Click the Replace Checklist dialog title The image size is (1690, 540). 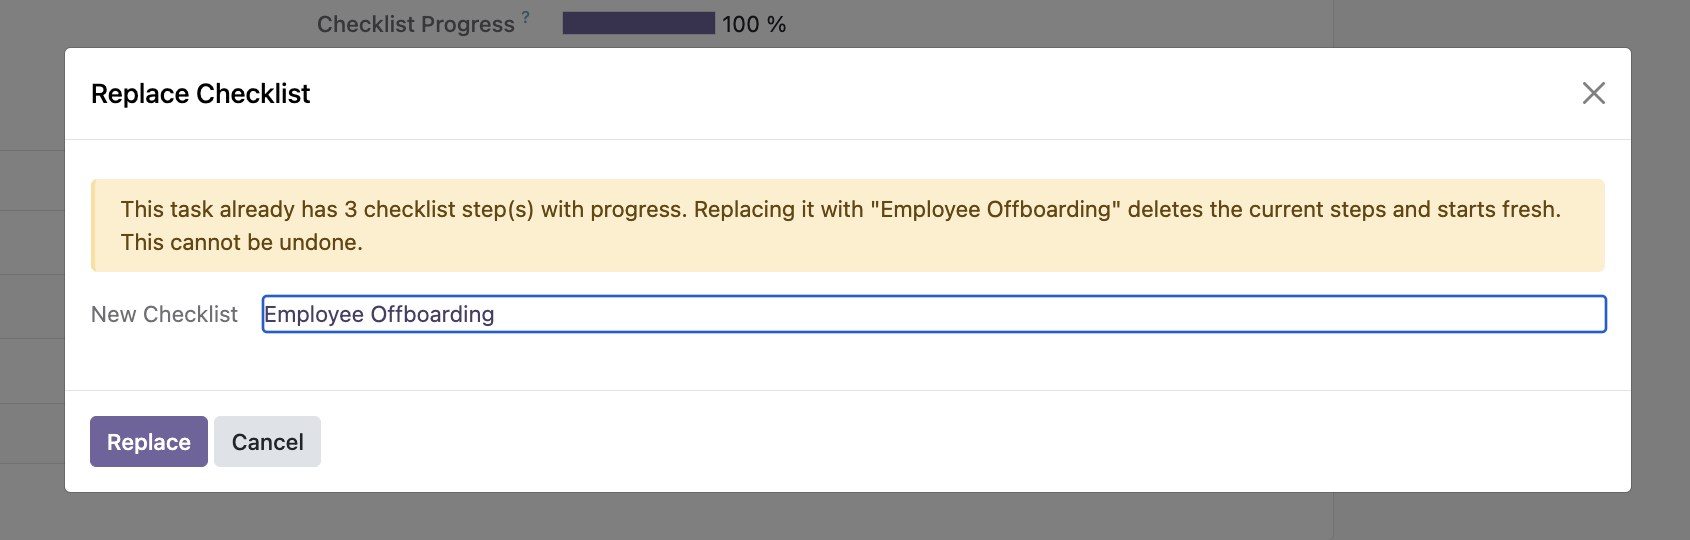pos(200,94)
